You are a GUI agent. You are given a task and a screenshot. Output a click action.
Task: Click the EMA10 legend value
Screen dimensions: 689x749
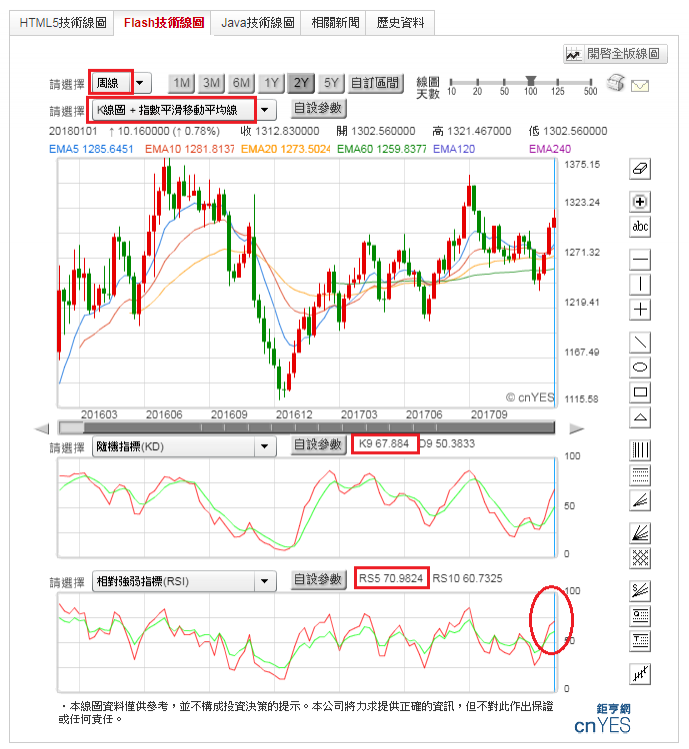(x=190, y=149)
